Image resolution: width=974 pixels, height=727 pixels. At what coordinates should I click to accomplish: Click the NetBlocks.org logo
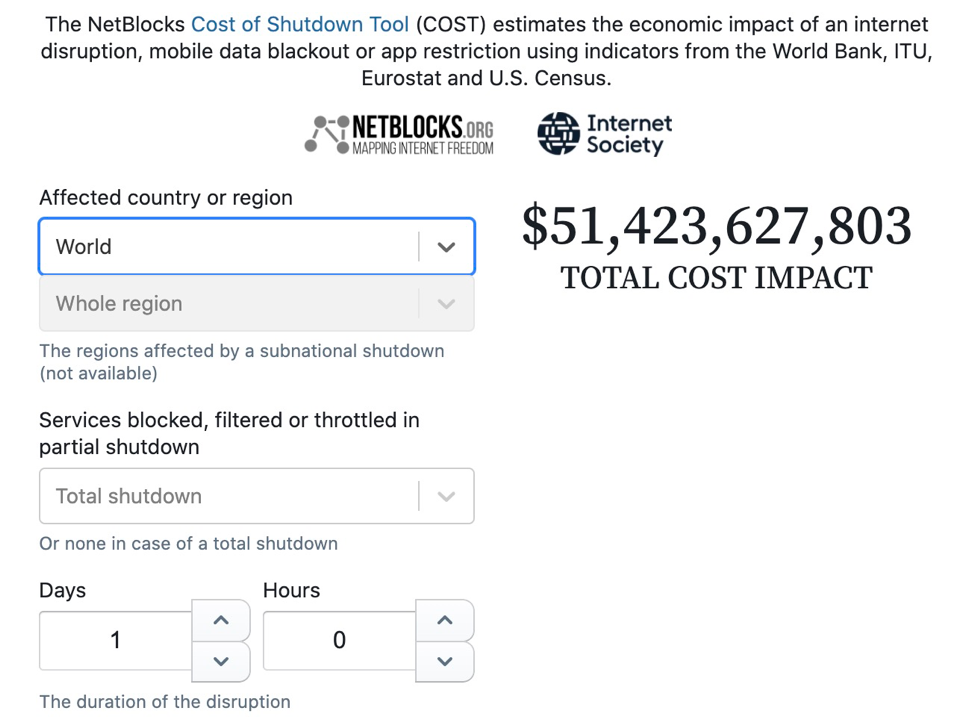(399, 134)
